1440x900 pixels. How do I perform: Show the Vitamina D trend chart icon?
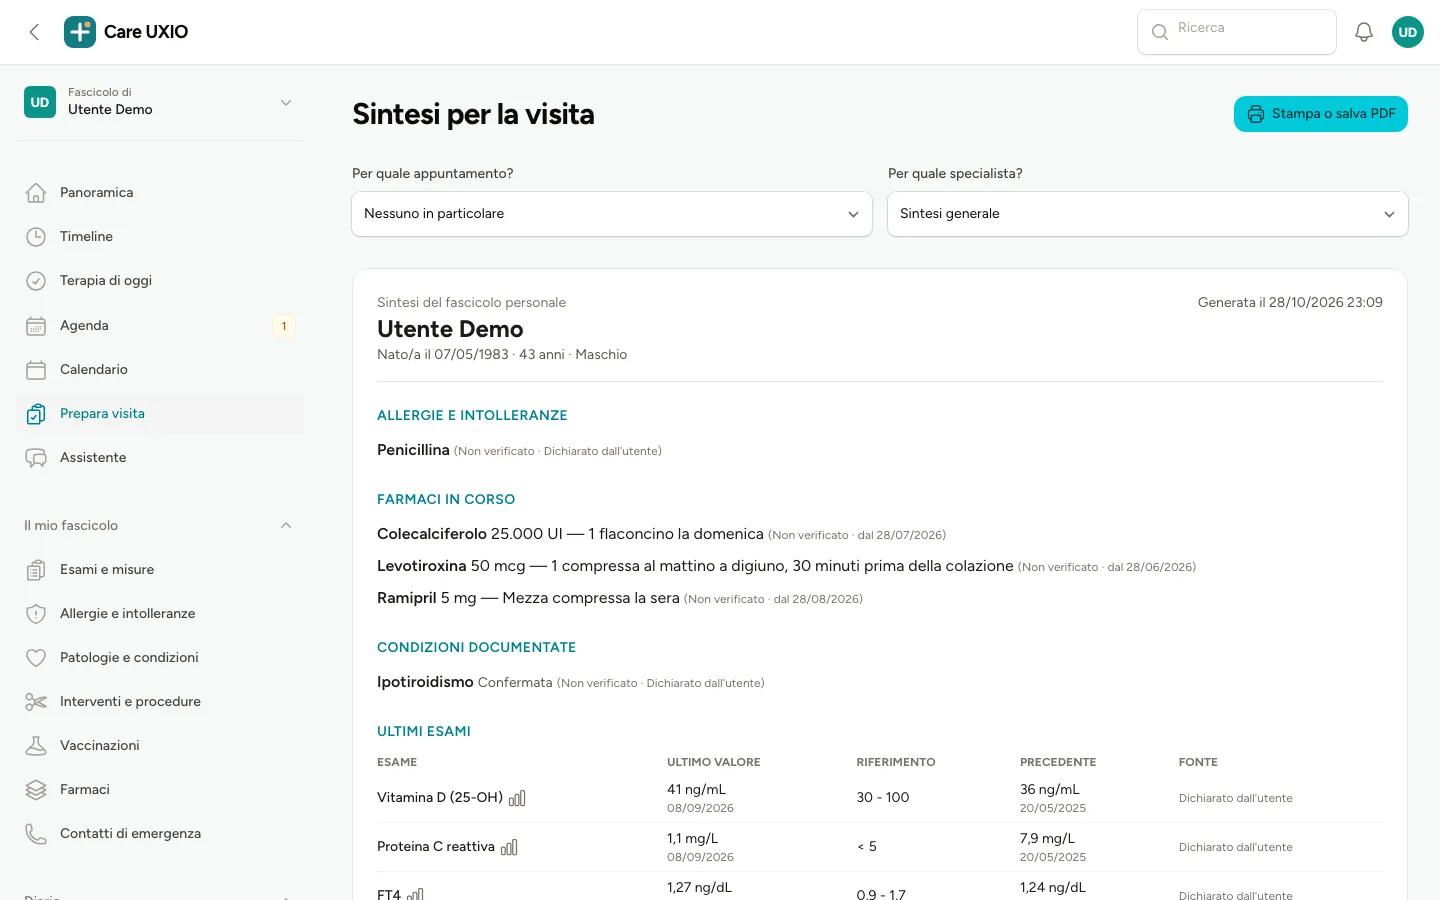coord(517,798)
